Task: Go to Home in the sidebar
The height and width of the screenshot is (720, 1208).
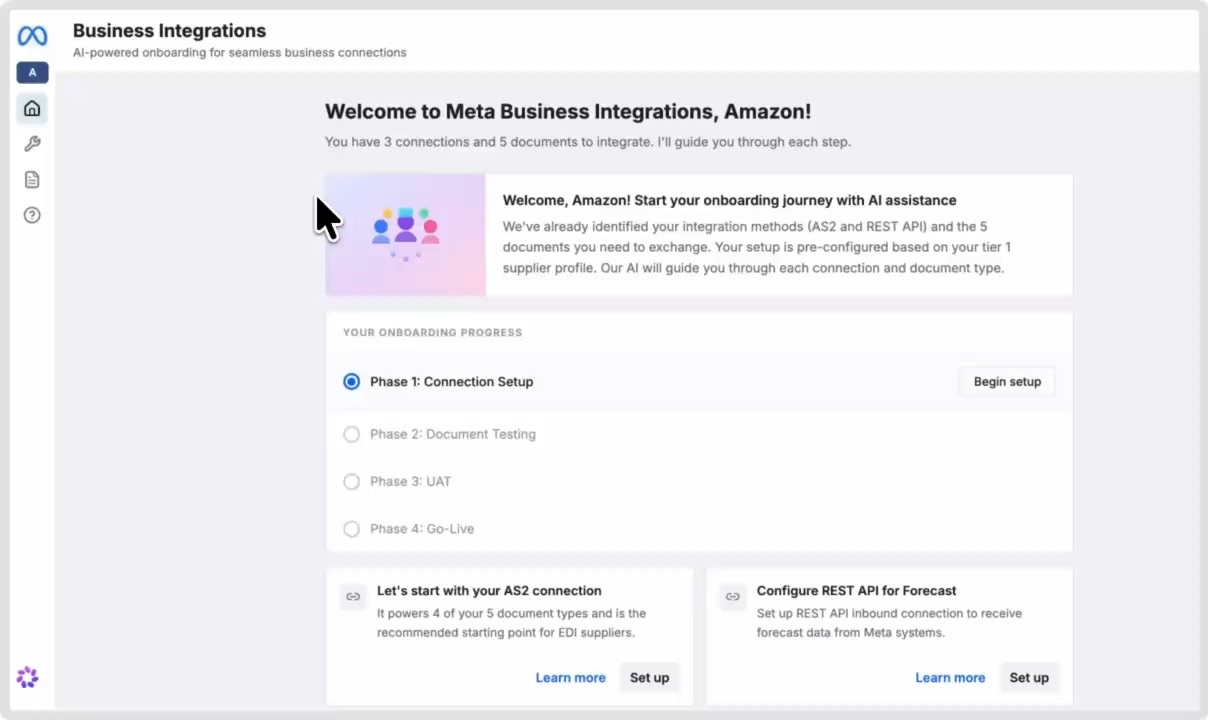Action: (x=32, y=108)
